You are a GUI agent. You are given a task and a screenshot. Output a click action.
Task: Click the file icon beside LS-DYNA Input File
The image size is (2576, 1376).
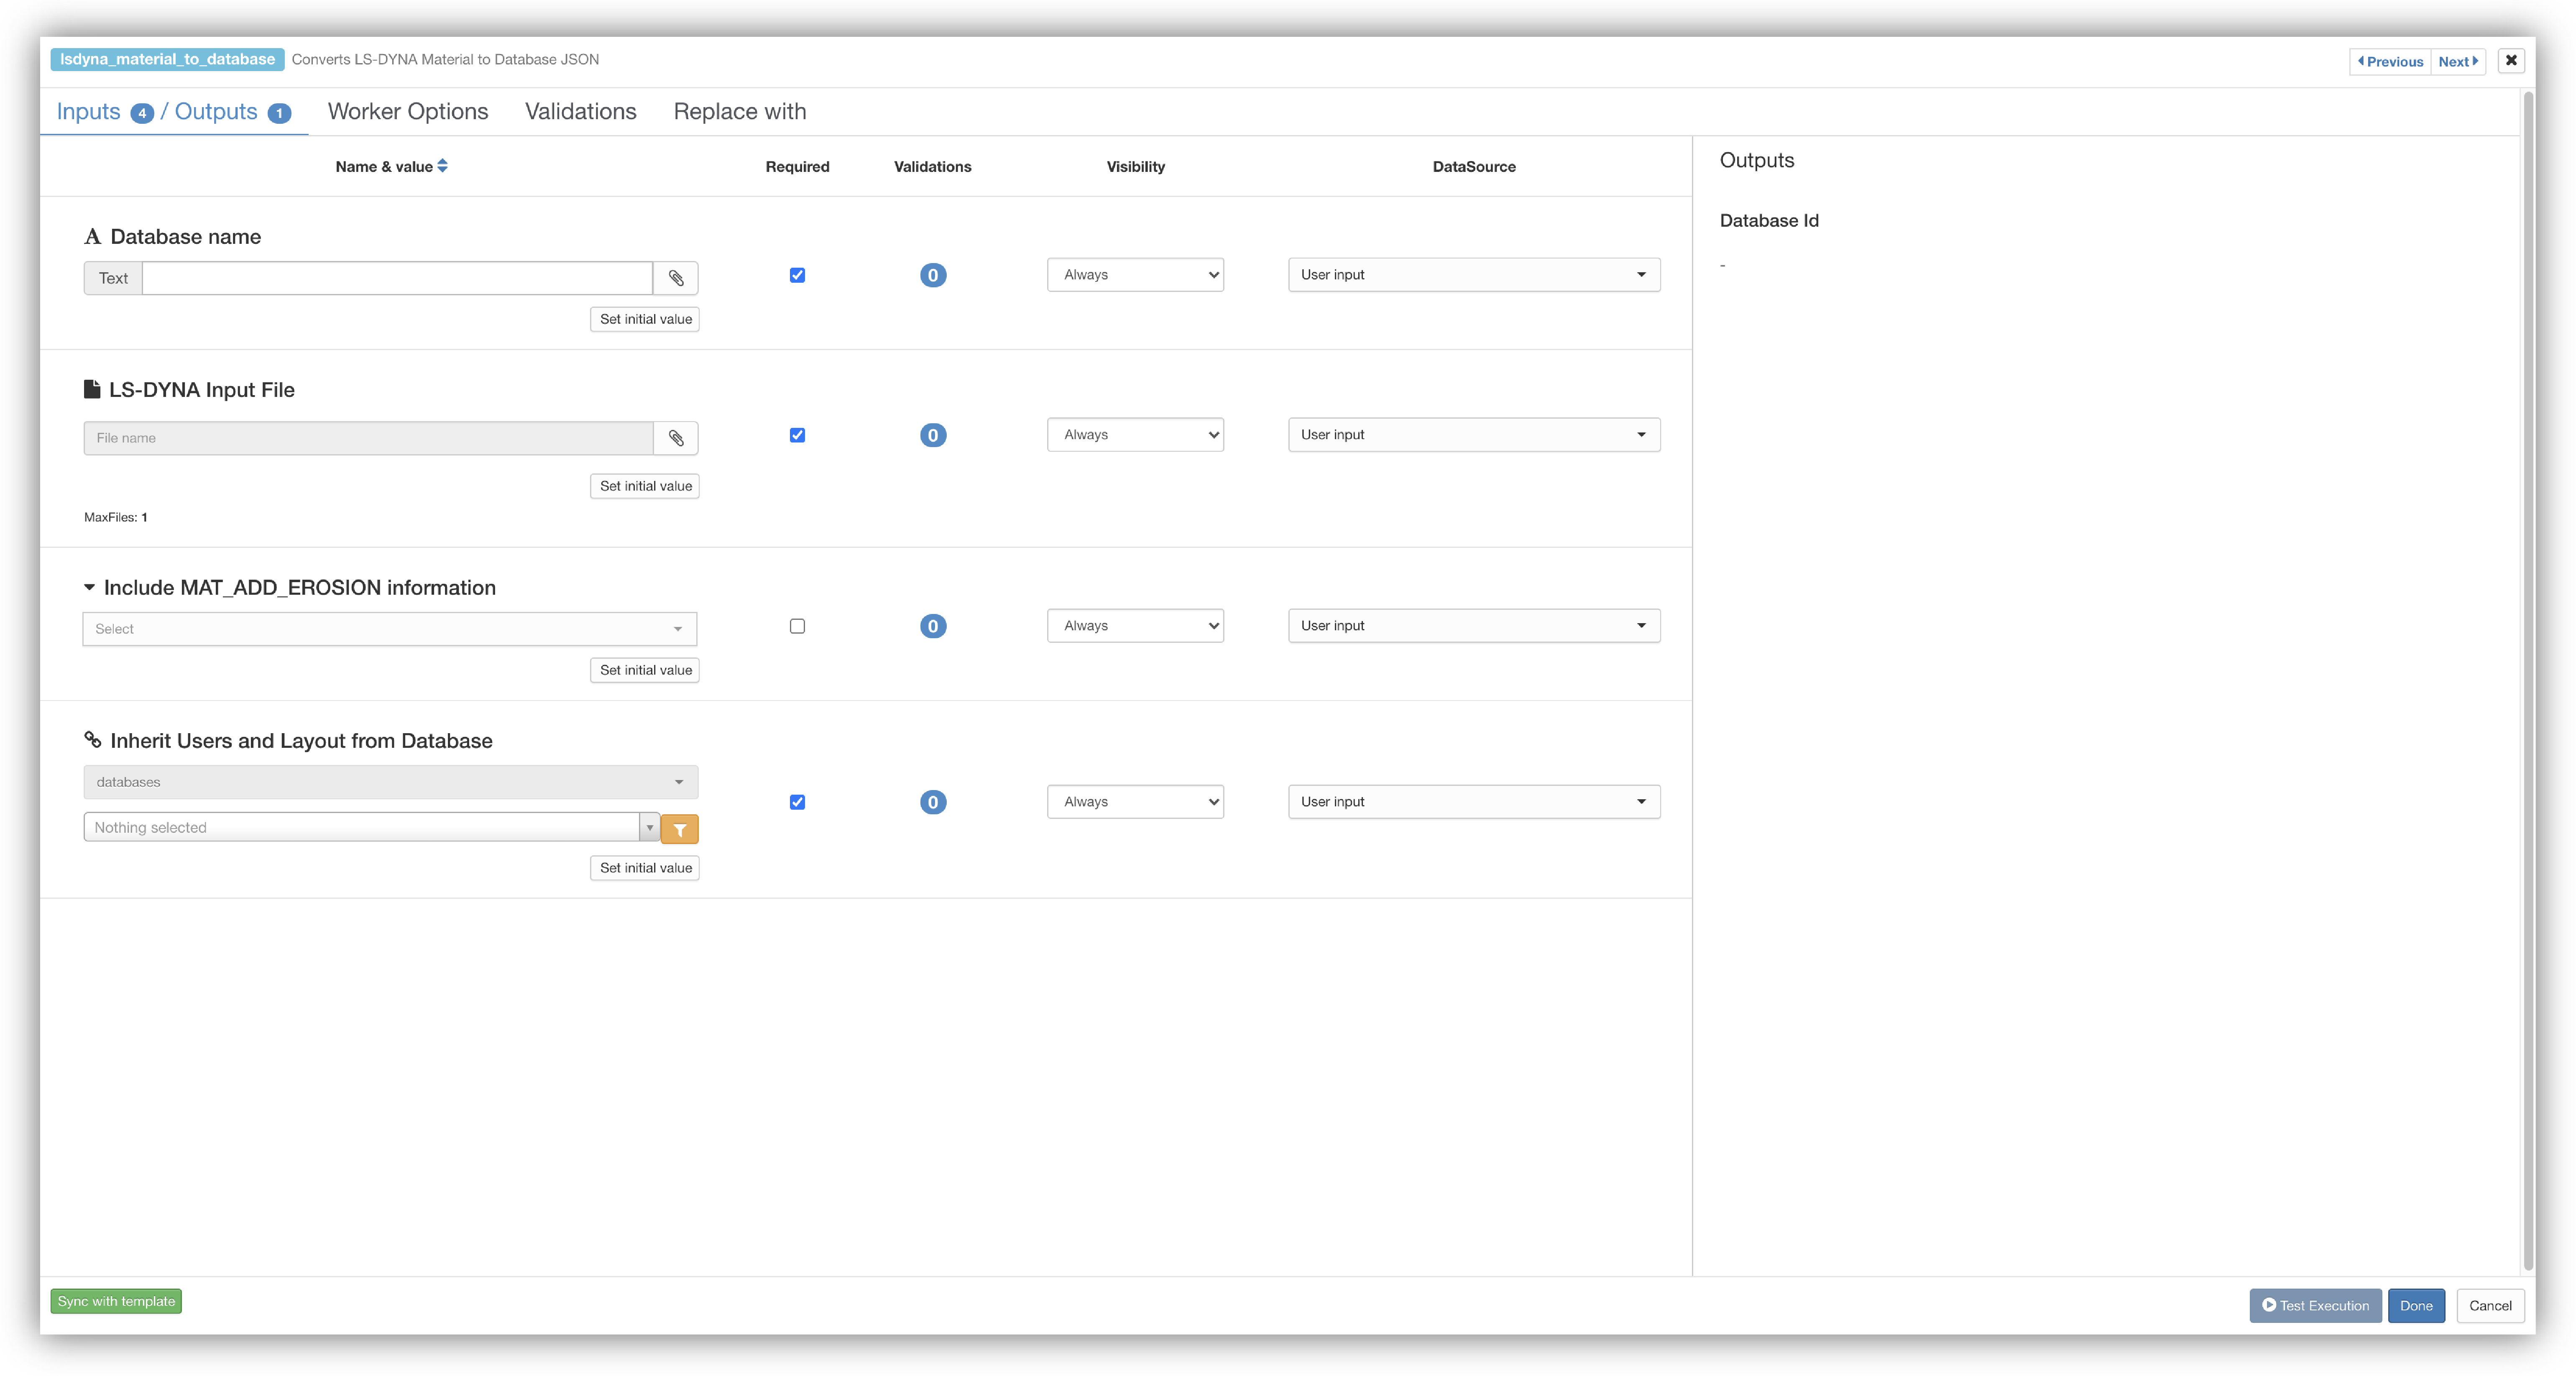point(92,389)
